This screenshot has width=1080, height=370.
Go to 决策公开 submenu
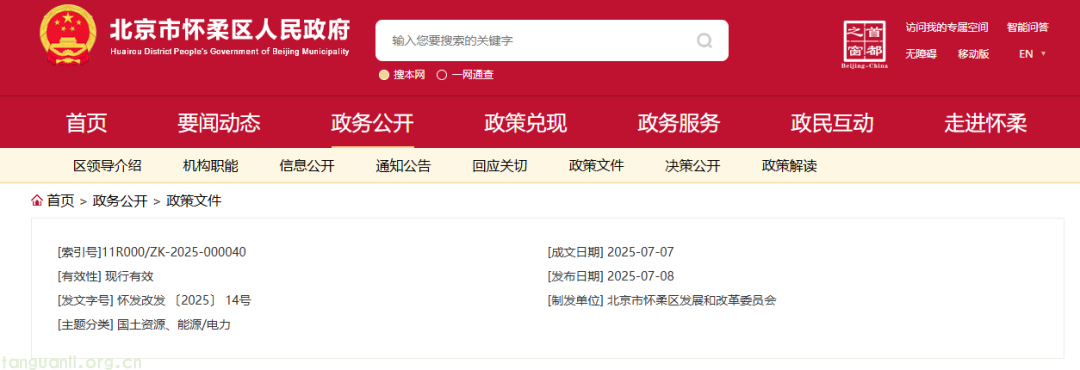[693, 165]
